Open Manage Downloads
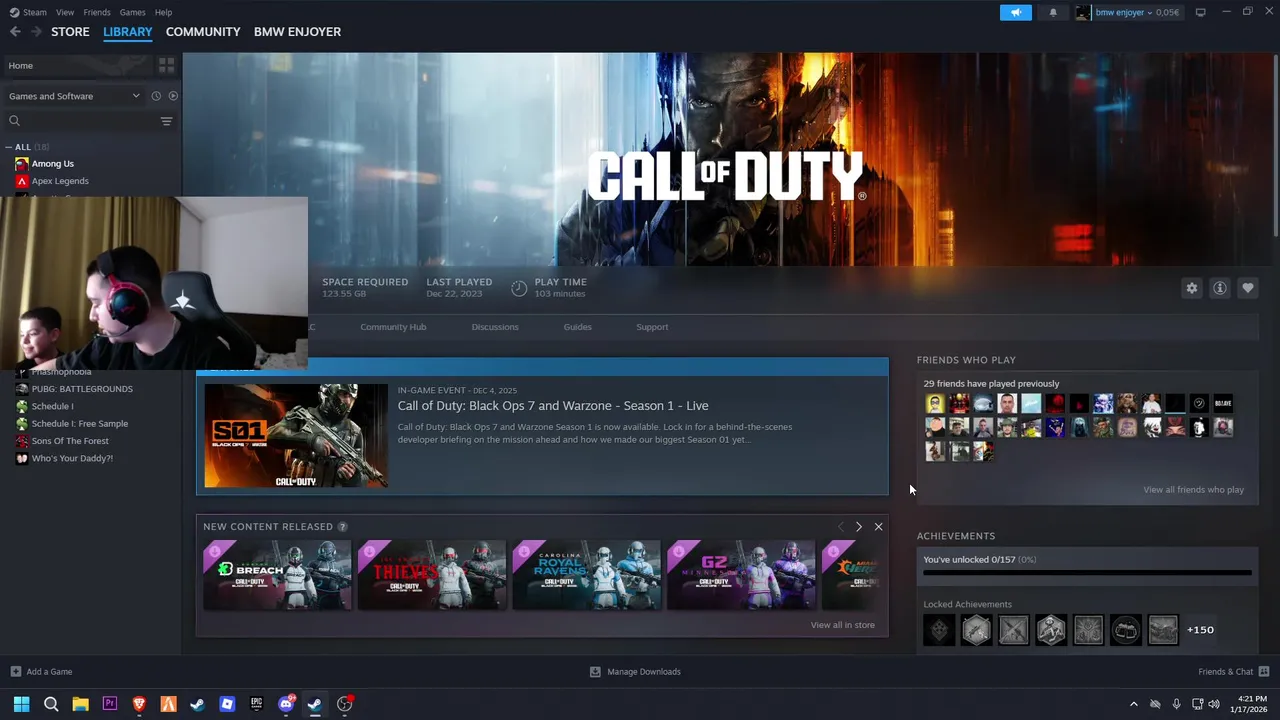1280x720 pixels. click(635, 672)
